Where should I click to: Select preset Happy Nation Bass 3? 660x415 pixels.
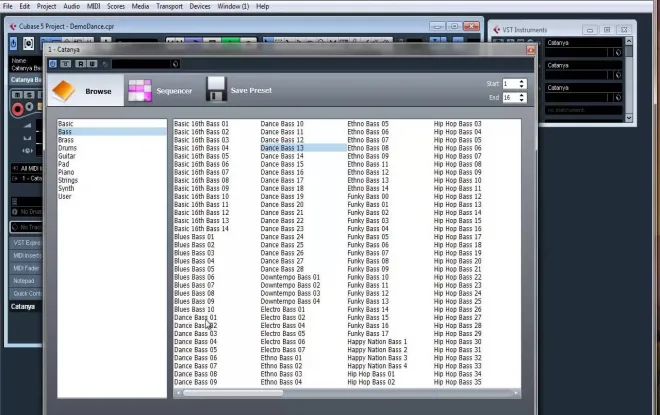(x=377, y=358)
